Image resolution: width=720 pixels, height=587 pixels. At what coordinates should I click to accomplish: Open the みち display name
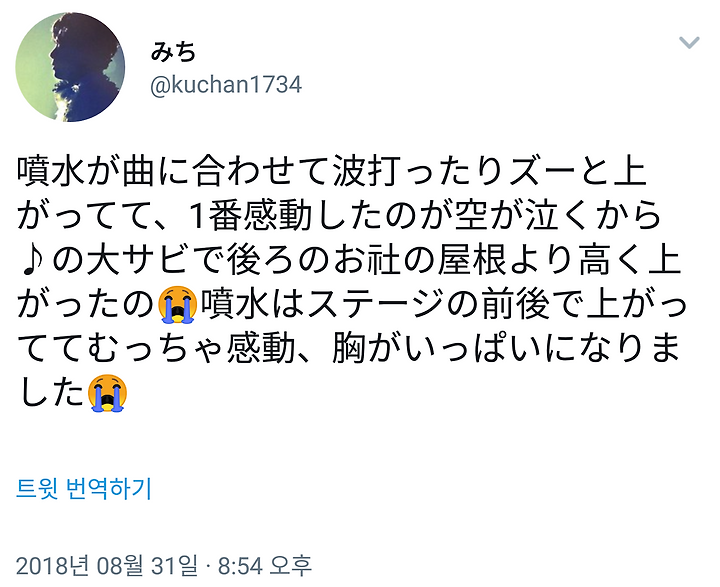point(174,51)
